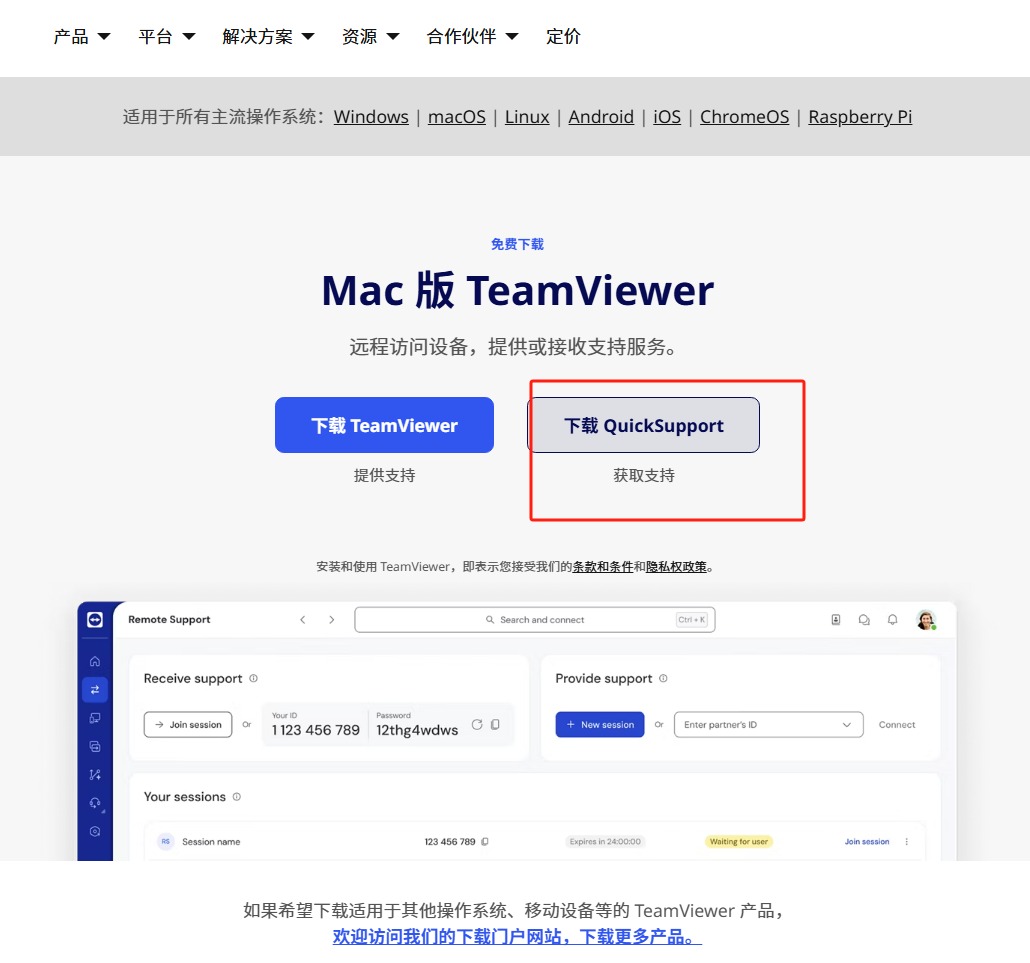This screenshot has width=1030, height=963.
Task: Click the password value 12thg4wdws
Action: pyautogui.click(x=417, y=730)
